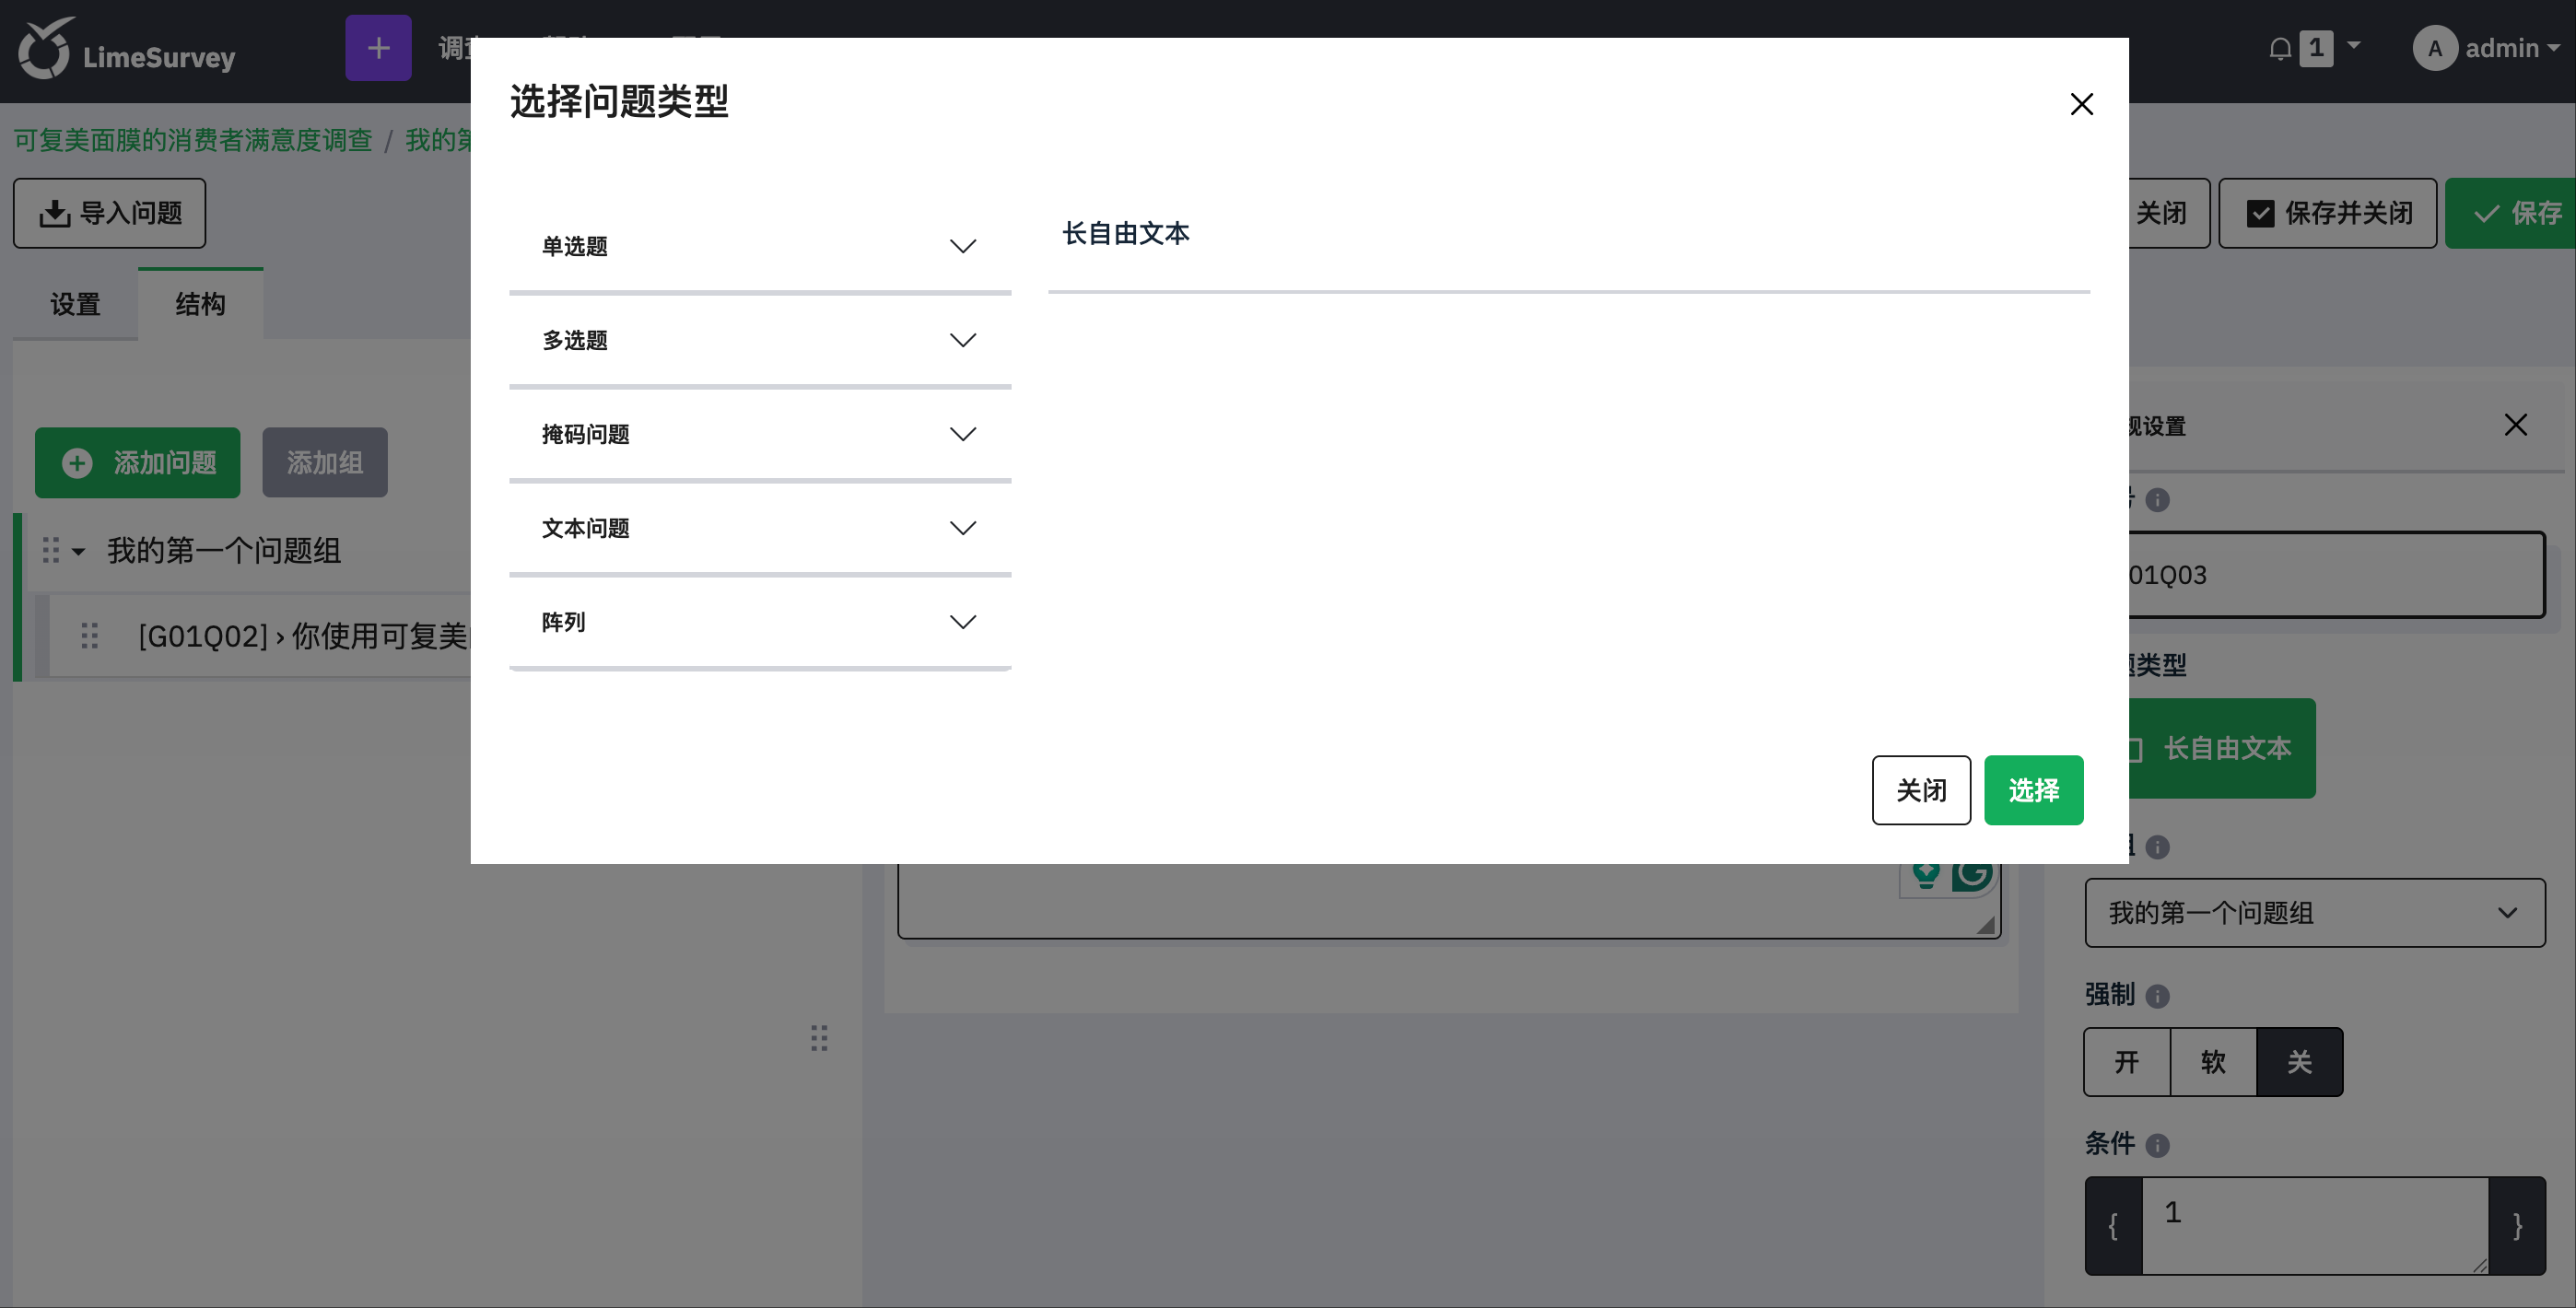Click 保存并关闭 button
Image resolution: width=2576 pixels, height=1308 pixels.
[x=2327, y=213]
